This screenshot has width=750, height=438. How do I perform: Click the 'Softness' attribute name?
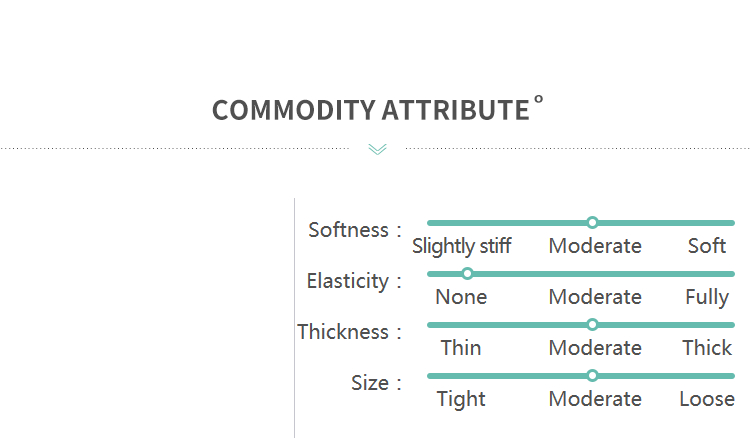[x=348, y=230]
